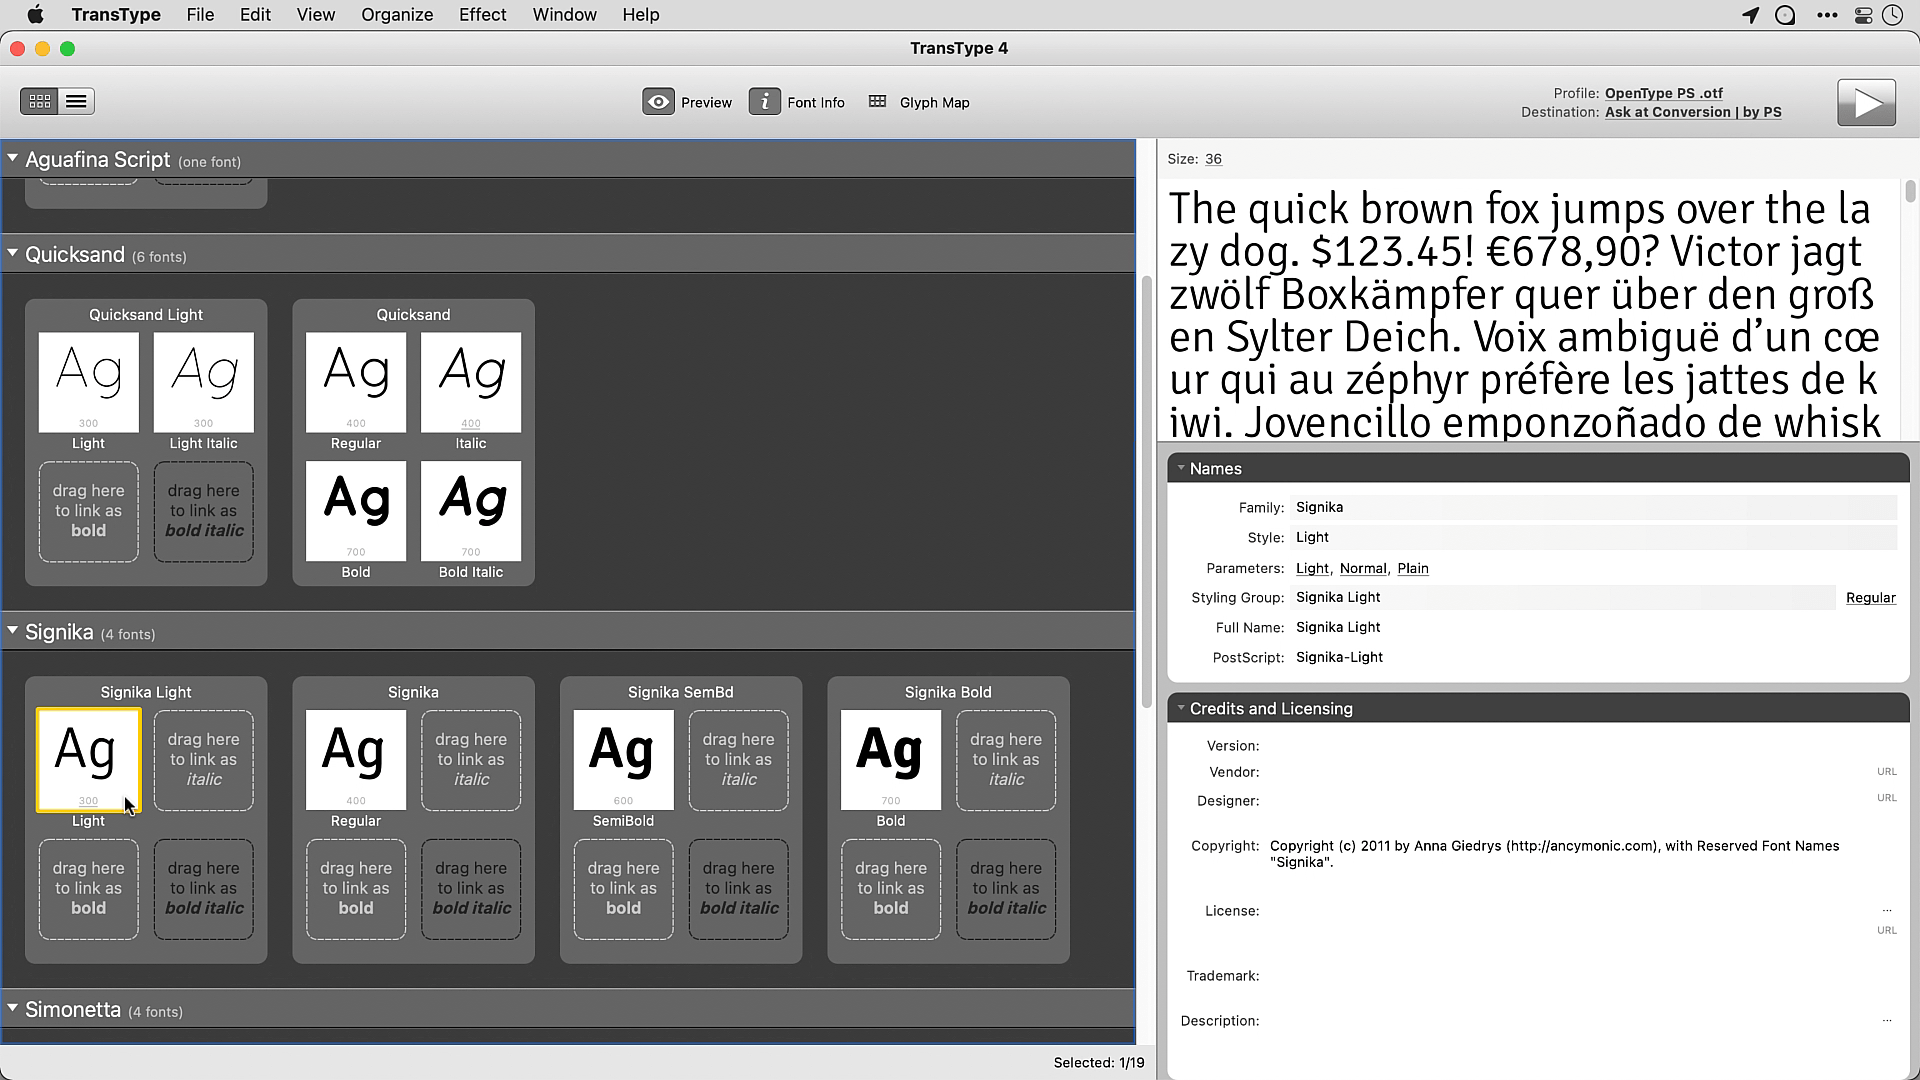Click Signika Light italic link slot
1920x1080 pixels.
click(x=203, y=760)
